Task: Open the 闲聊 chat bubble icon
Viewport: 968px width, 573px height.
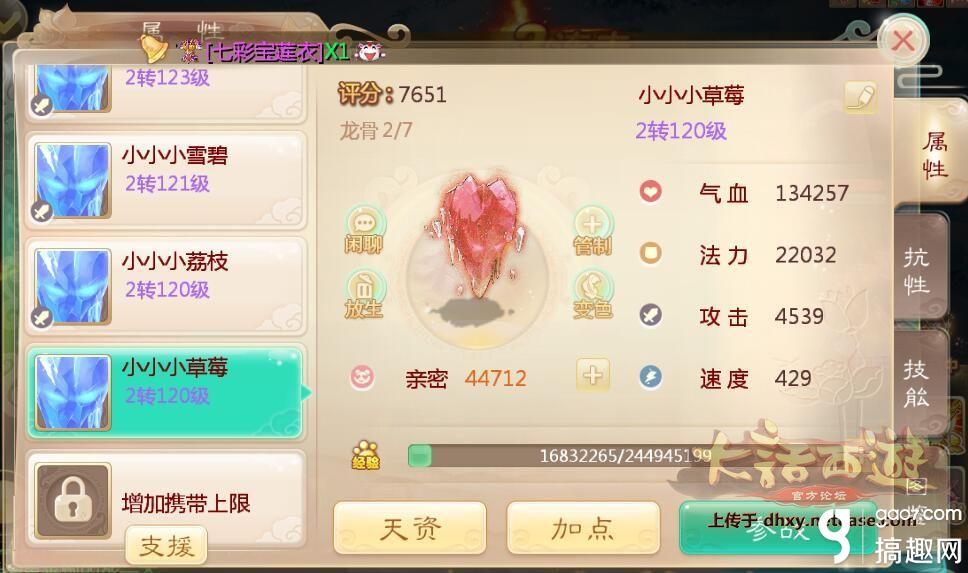Action: click(364, 230)
